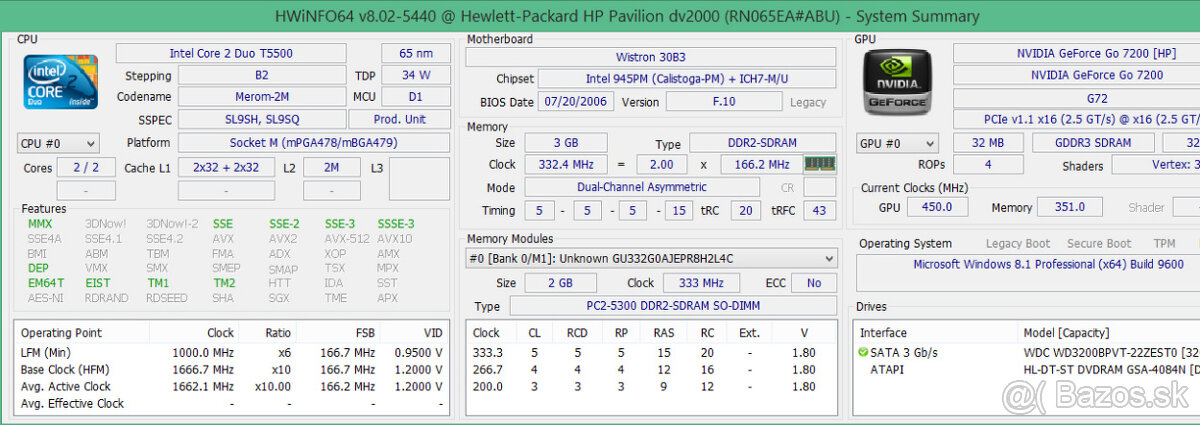The image size is (1200, 425).
Task: Click the module clock 333 MHz field
Action: coord(703,284)
